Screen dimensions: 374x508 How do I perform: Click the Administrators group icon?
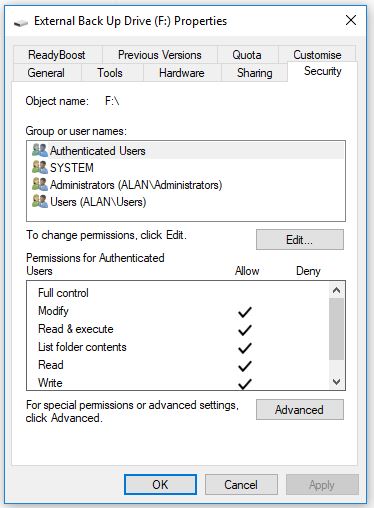(40, 184)
